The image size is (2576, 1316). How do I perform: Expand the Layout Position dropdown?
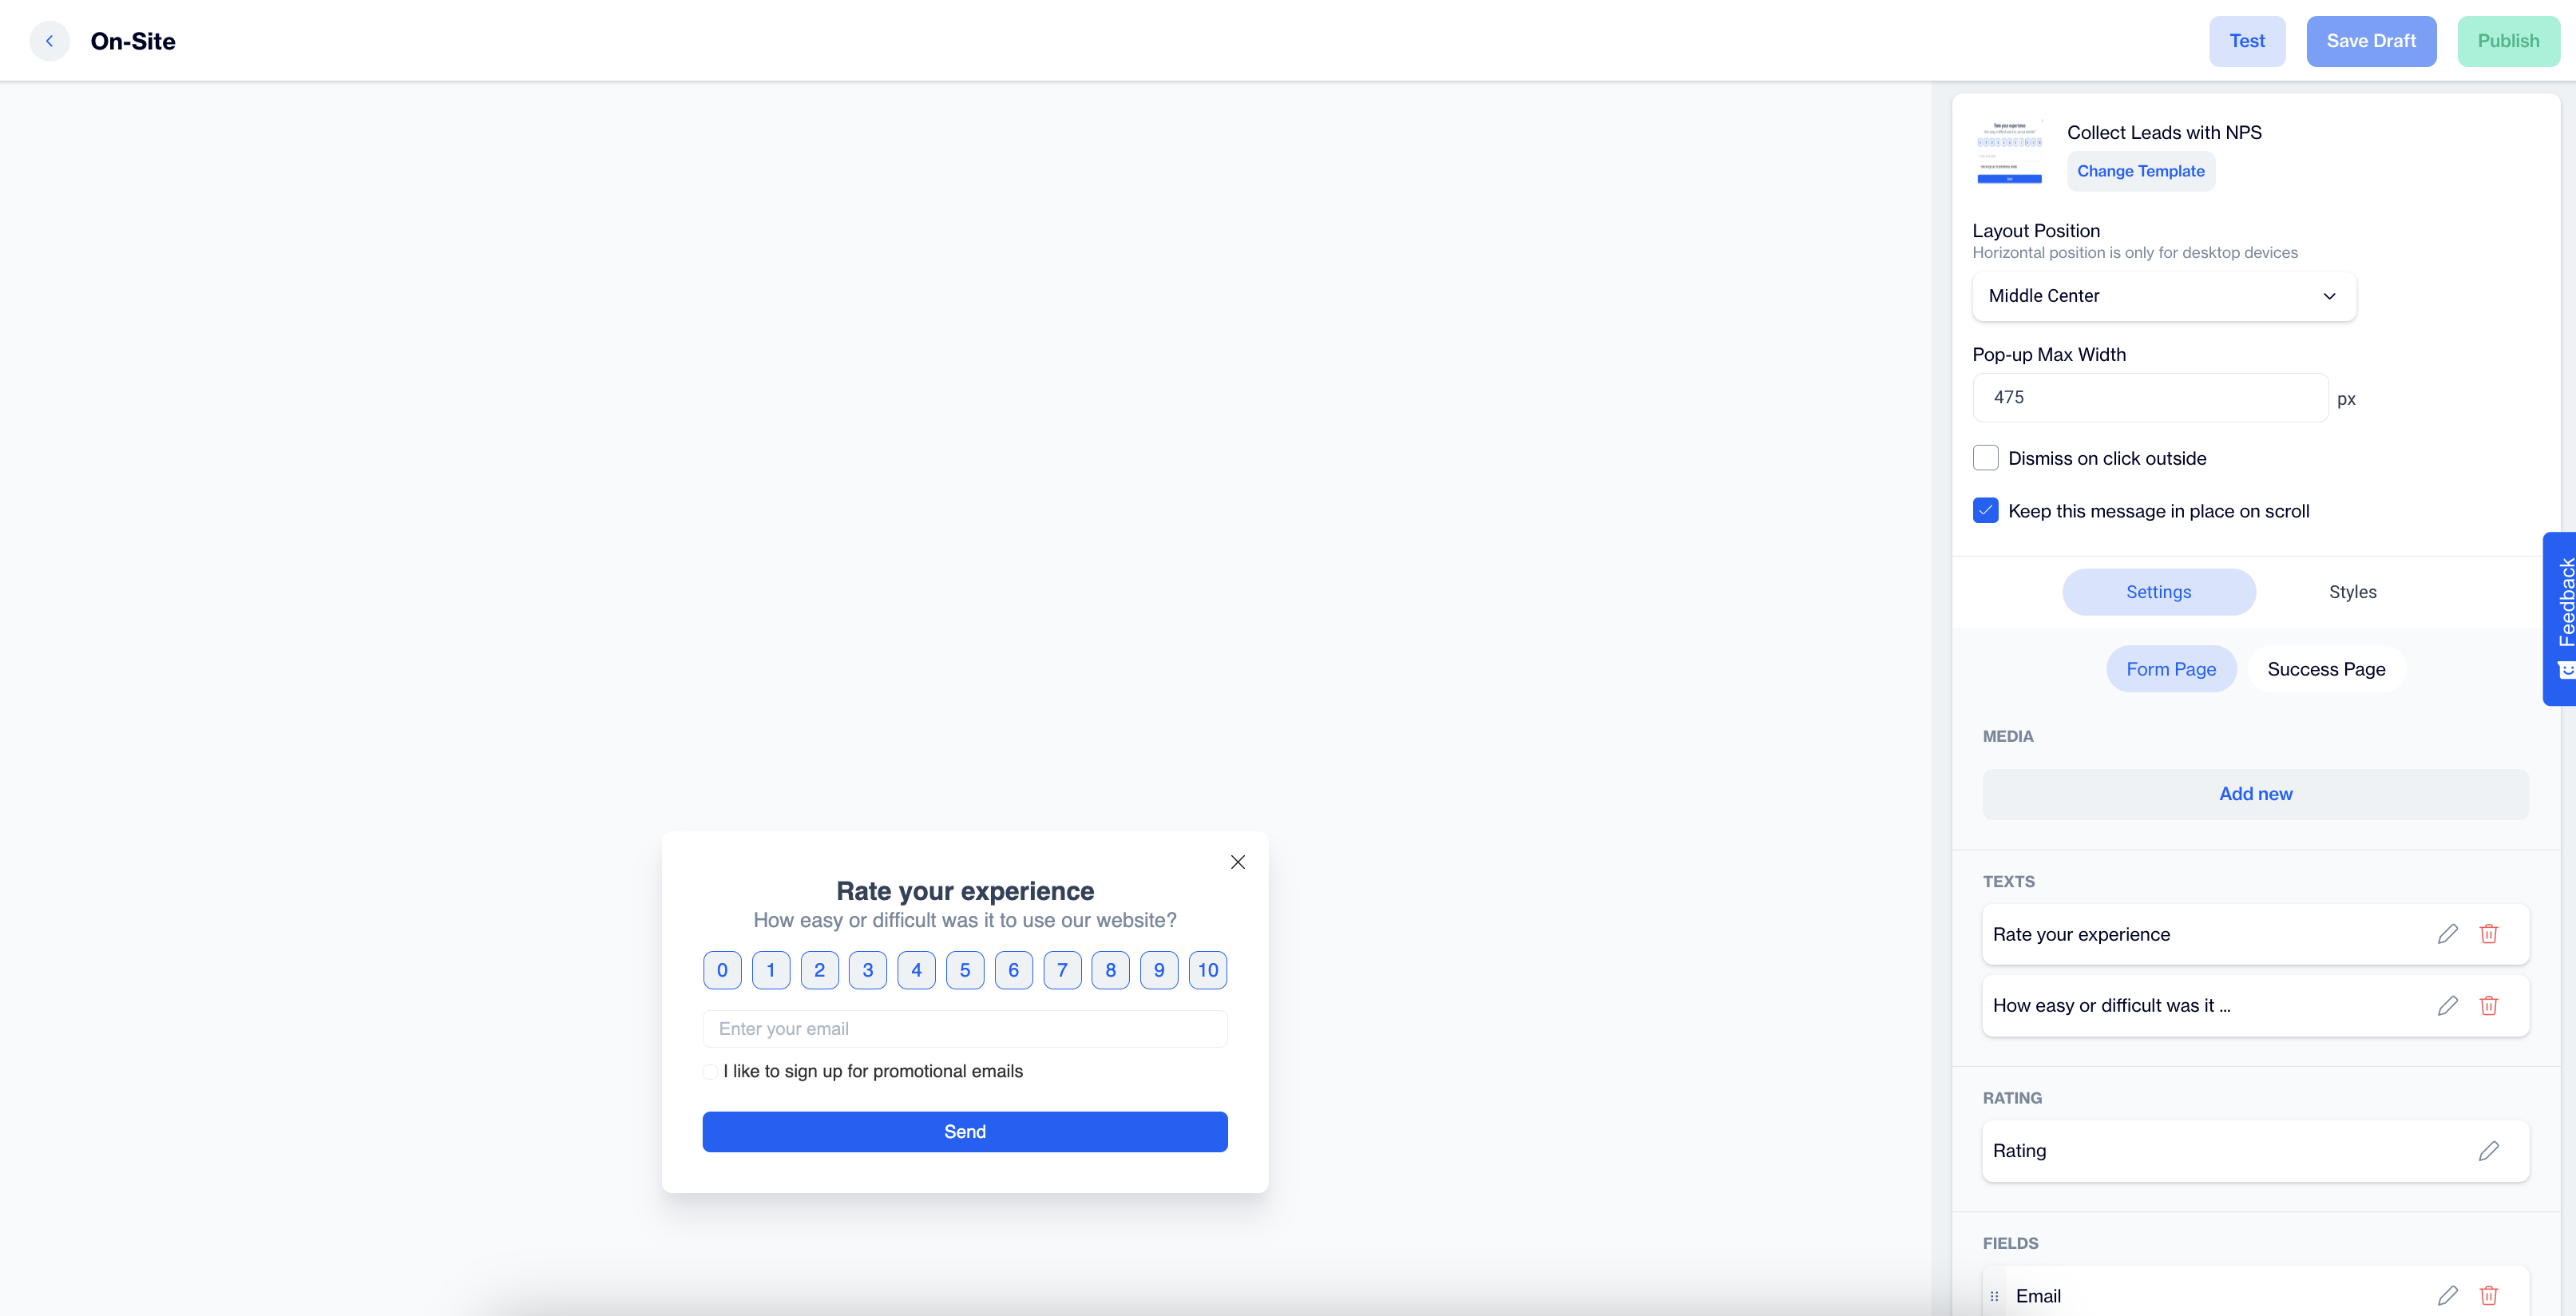pyautogui.click(x=2163, y=295)
